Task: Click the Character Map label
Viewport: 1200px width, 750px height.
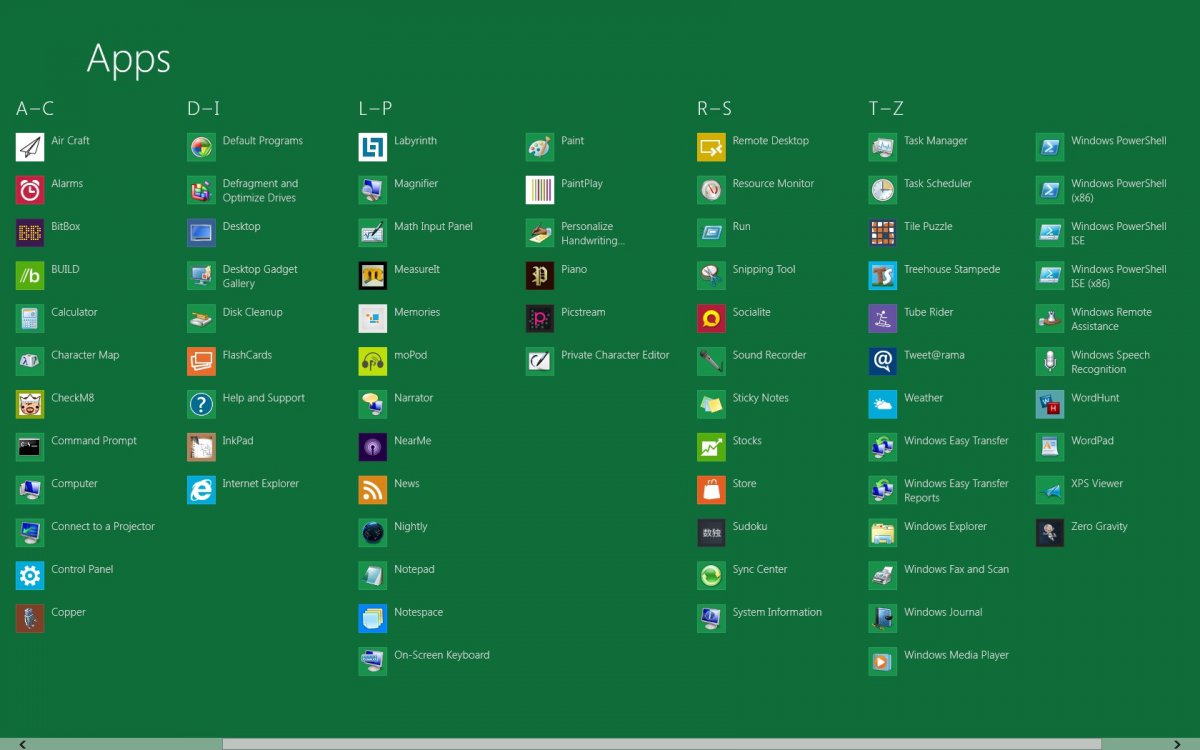Action: (x=85, y=355)
